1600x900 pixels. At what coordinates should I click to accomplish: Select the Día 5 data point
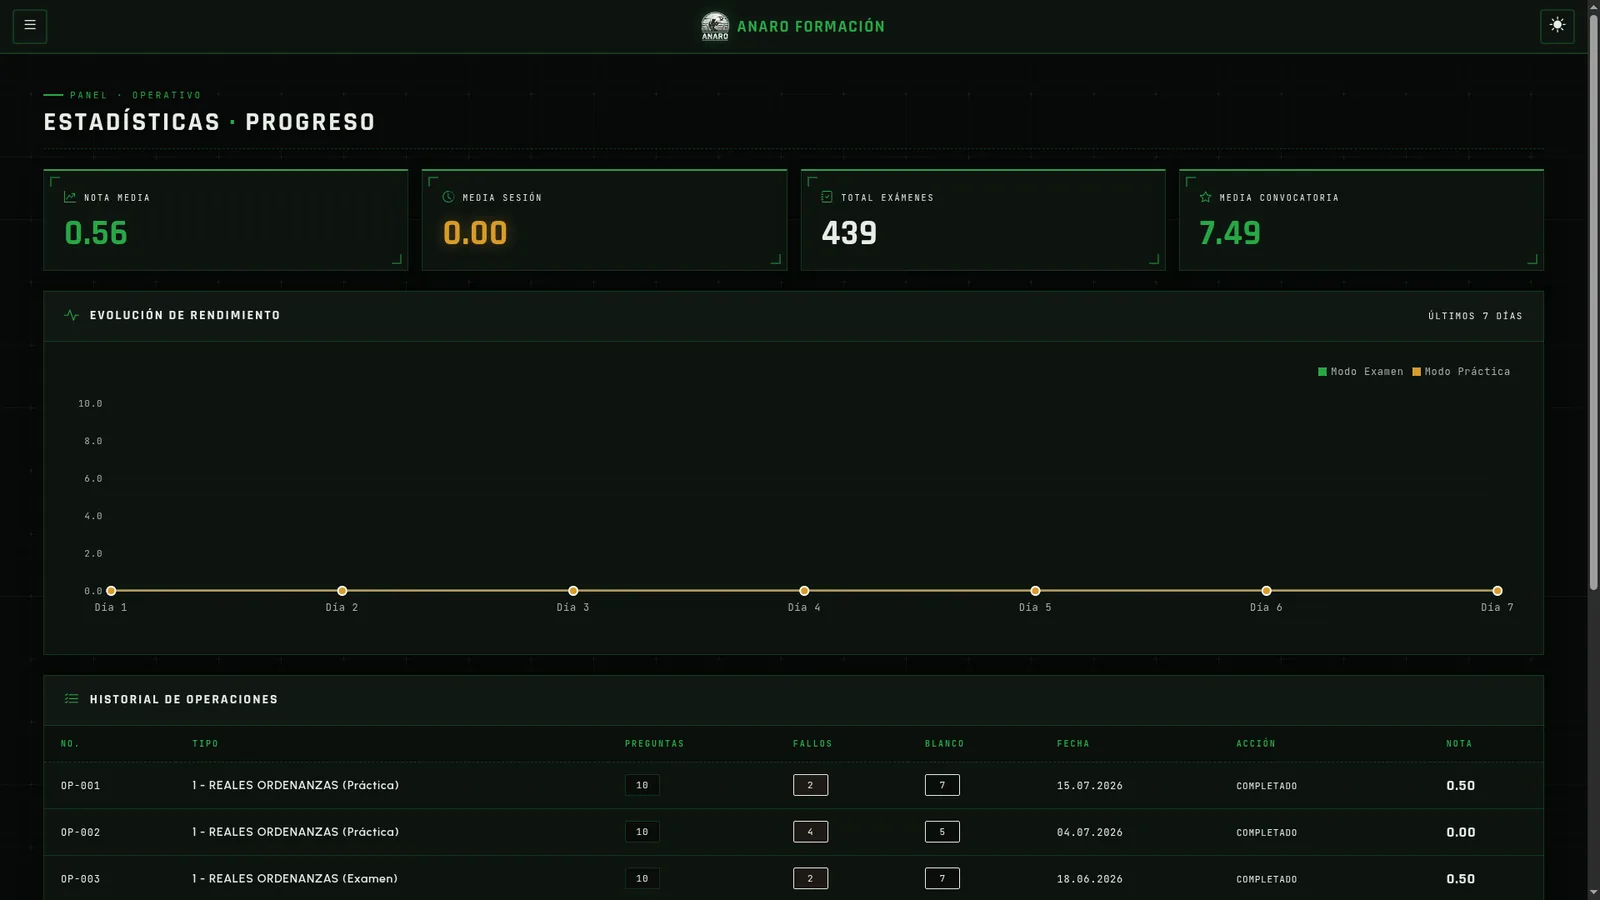pos(1035,591)
